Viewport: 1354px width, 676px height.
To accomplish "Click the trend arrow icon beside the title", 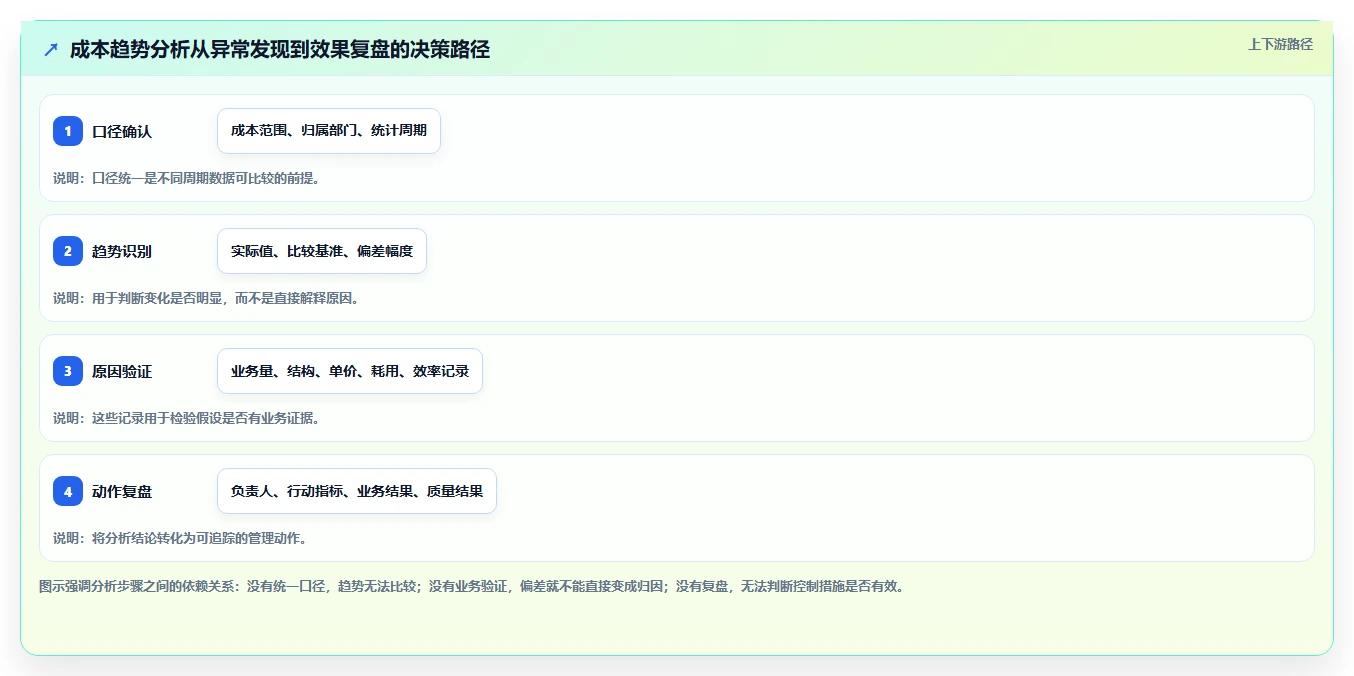I will pyautogui.click(x=51, y=50).
